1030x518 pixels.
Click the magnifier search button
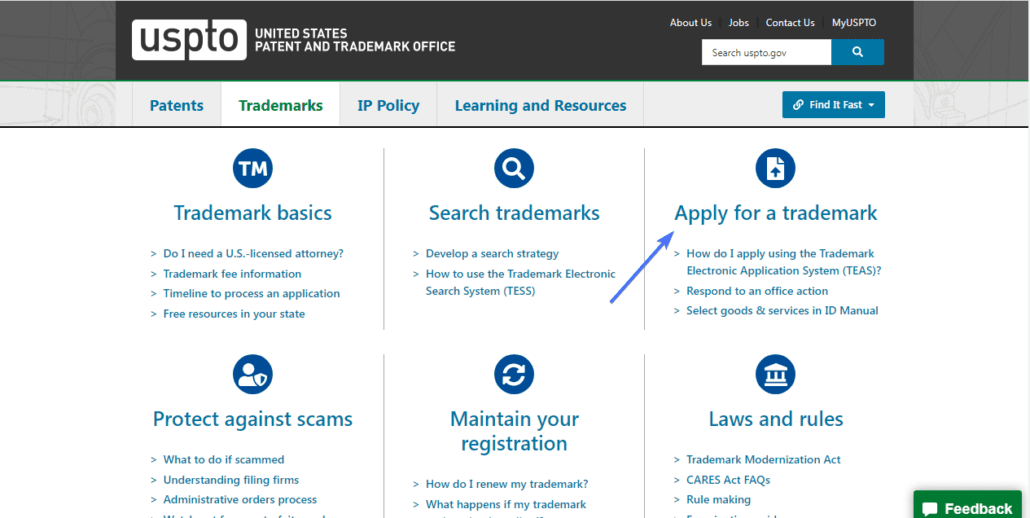[x=857, y=53]
